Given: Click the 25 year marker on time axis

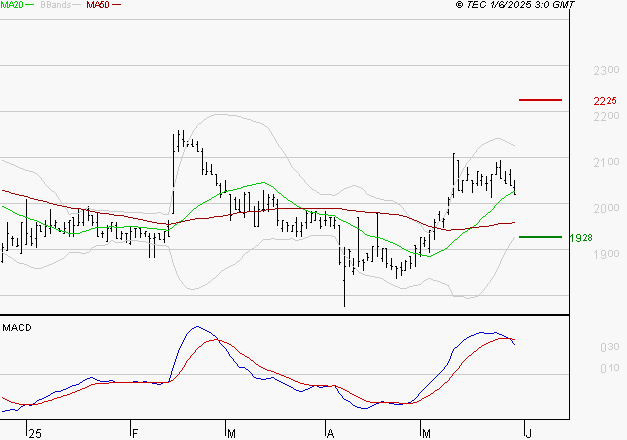Looking at the screenshot, I should point(35,433).
